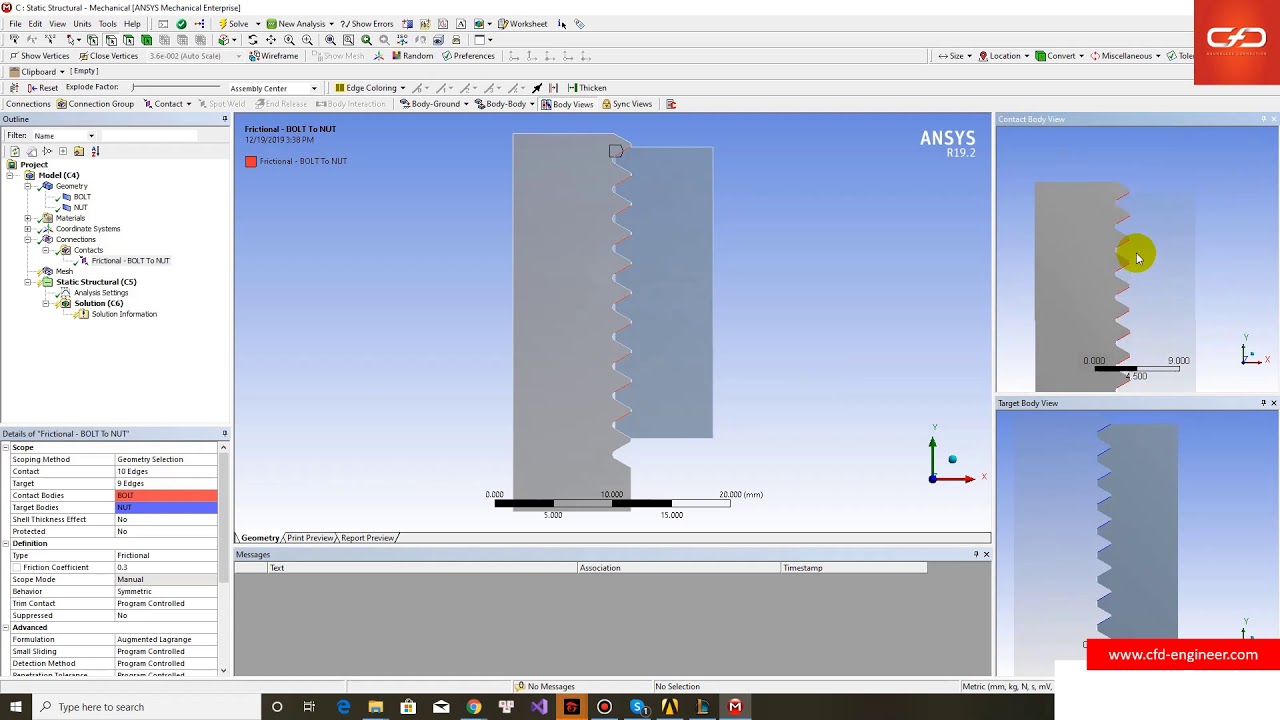Select Solution Information tree item
The image size is (1280, 720).
(x=124, y=314)
